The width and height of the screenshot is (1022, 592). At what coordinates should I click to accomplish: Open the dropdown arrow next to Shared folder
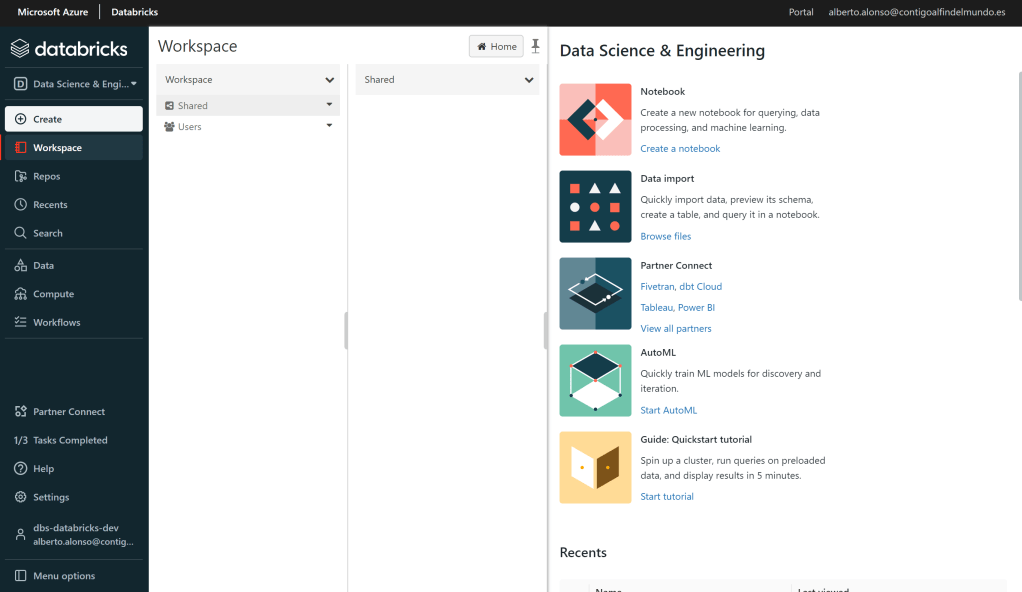tap(329, 105)
